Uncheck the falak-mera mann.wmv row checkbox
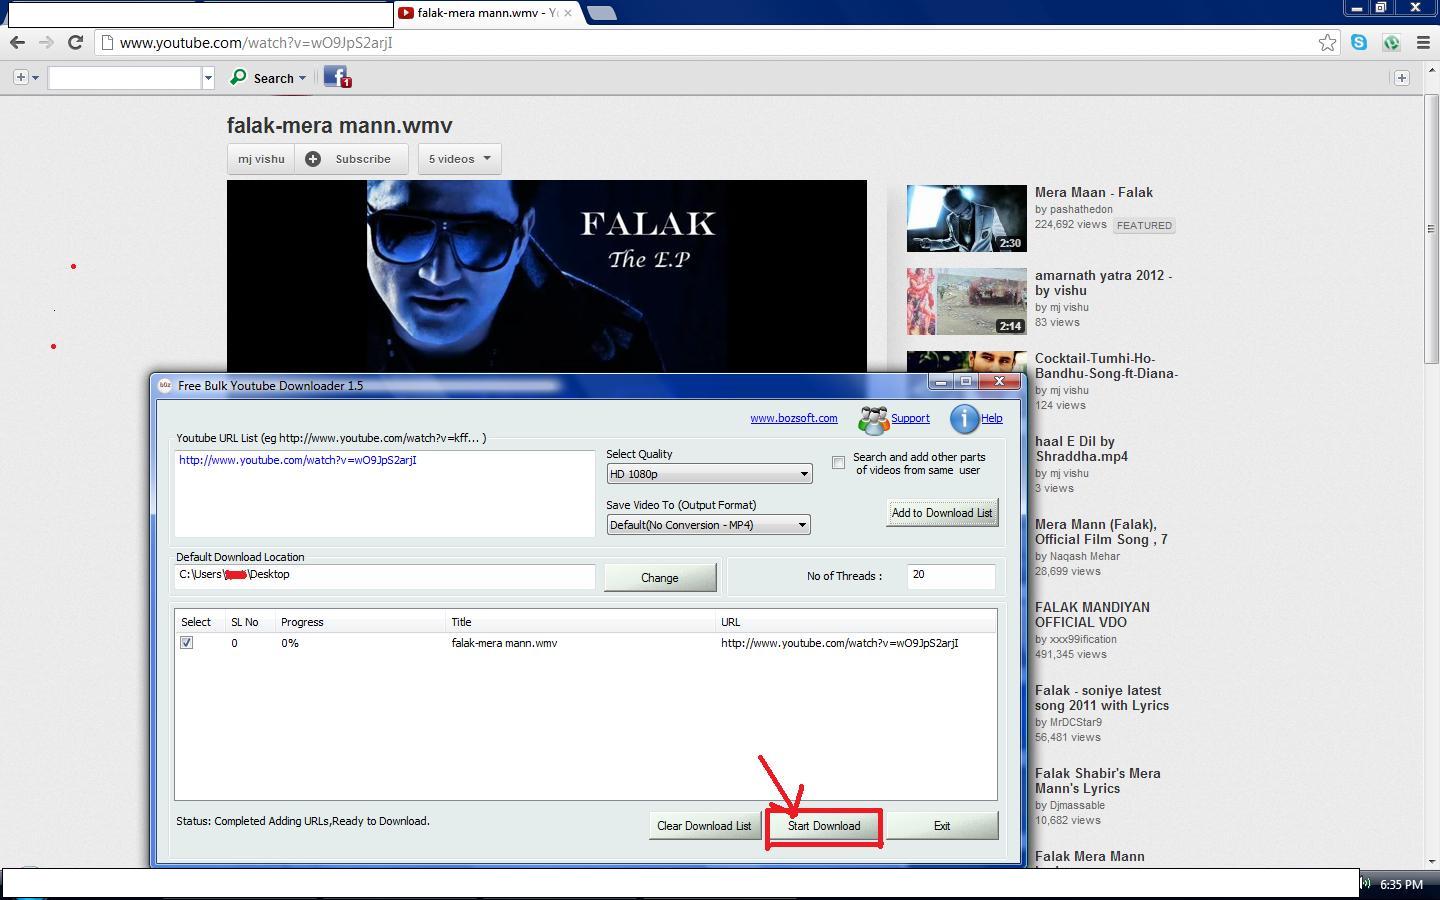Screen dimensions: 1440x900 click(x=186, y=643)
